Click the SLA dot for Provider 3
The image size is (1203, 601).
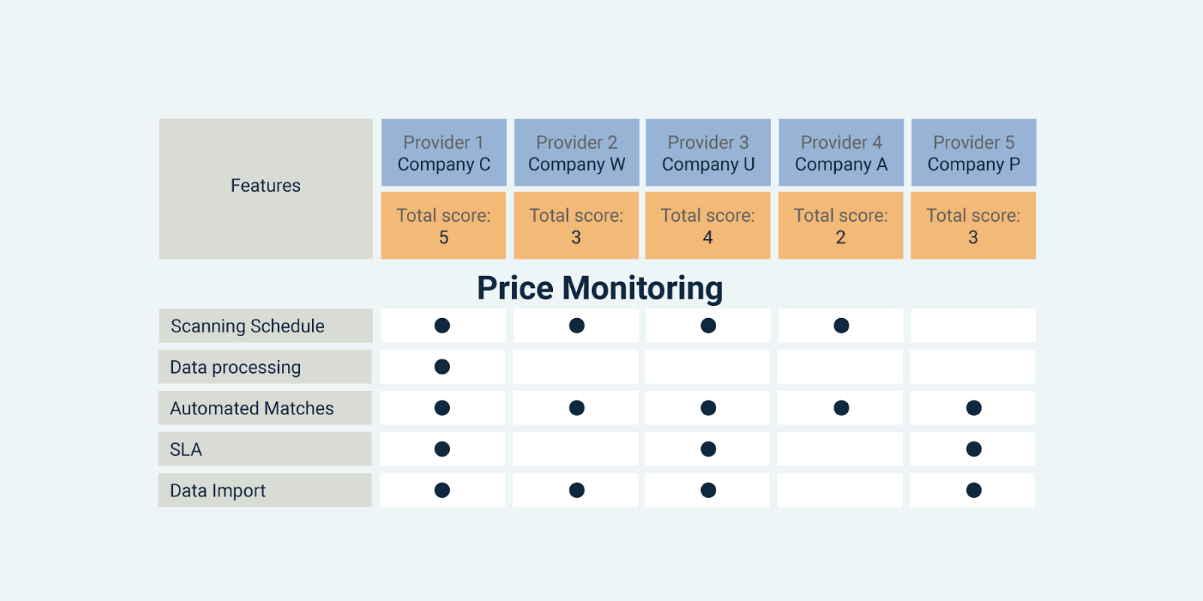point(708,449)
